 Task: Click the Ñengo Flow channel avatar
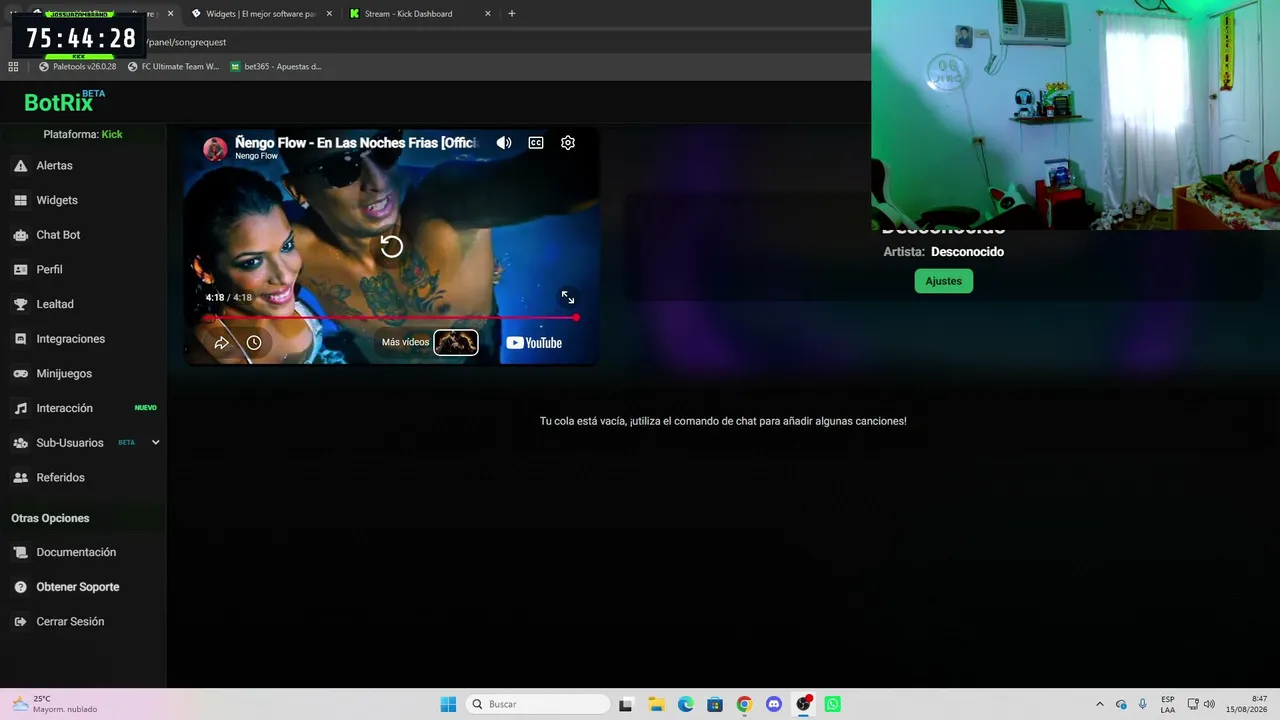[x=215, y=149]
